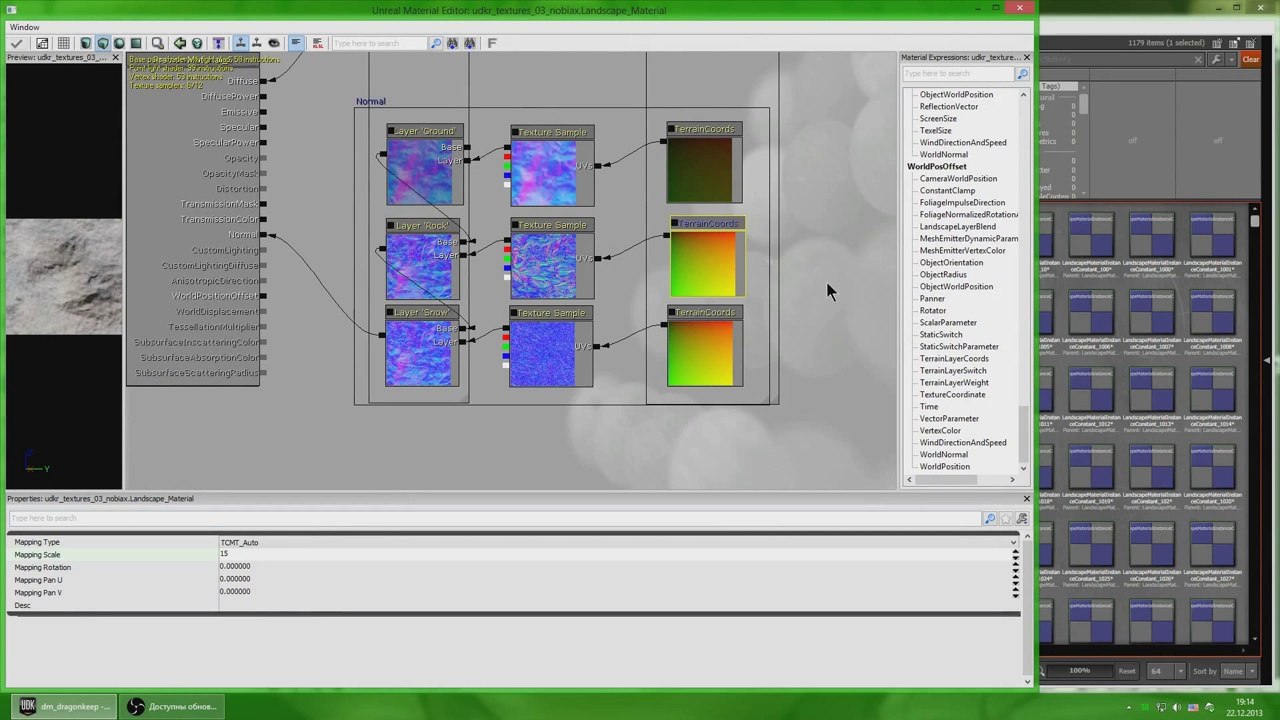Toggle the eye visibility toolbar icon
The image size is (1280, 720).
tap(273, 43)
